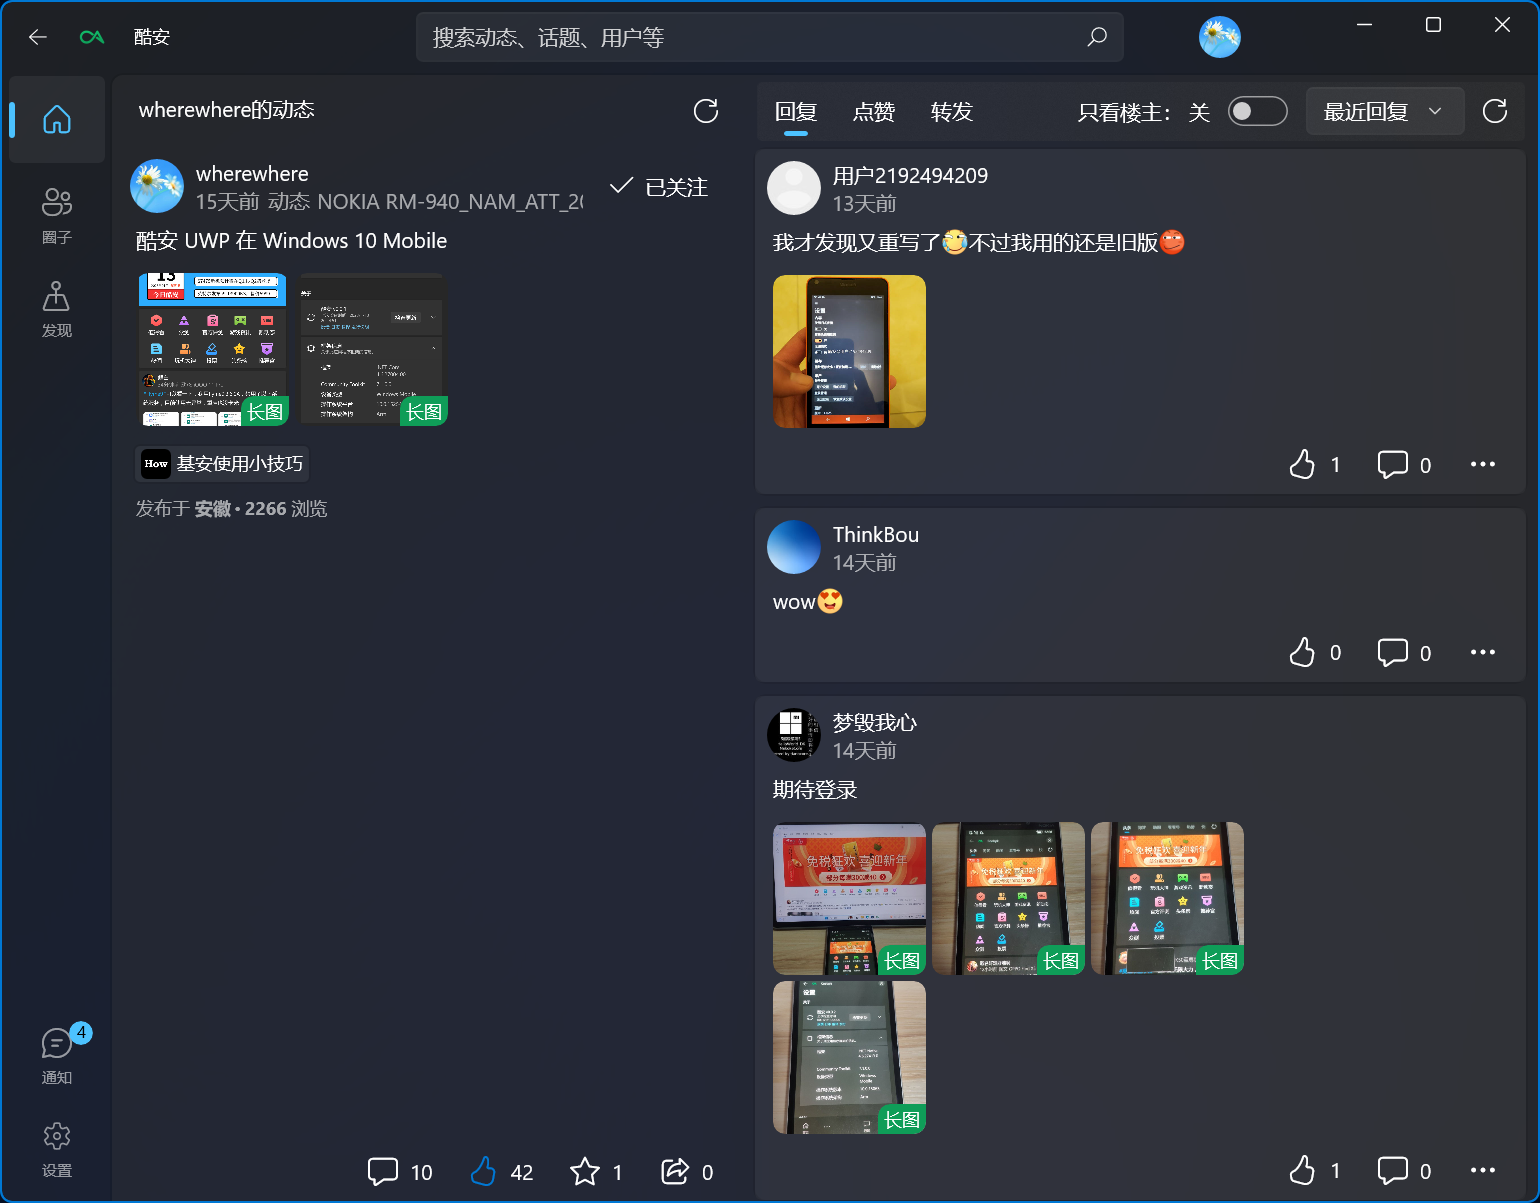This screenshot has height=1203, width=1540.
Task: Open the post's comment icon showing 10
Action: (x=400, y=1172)
